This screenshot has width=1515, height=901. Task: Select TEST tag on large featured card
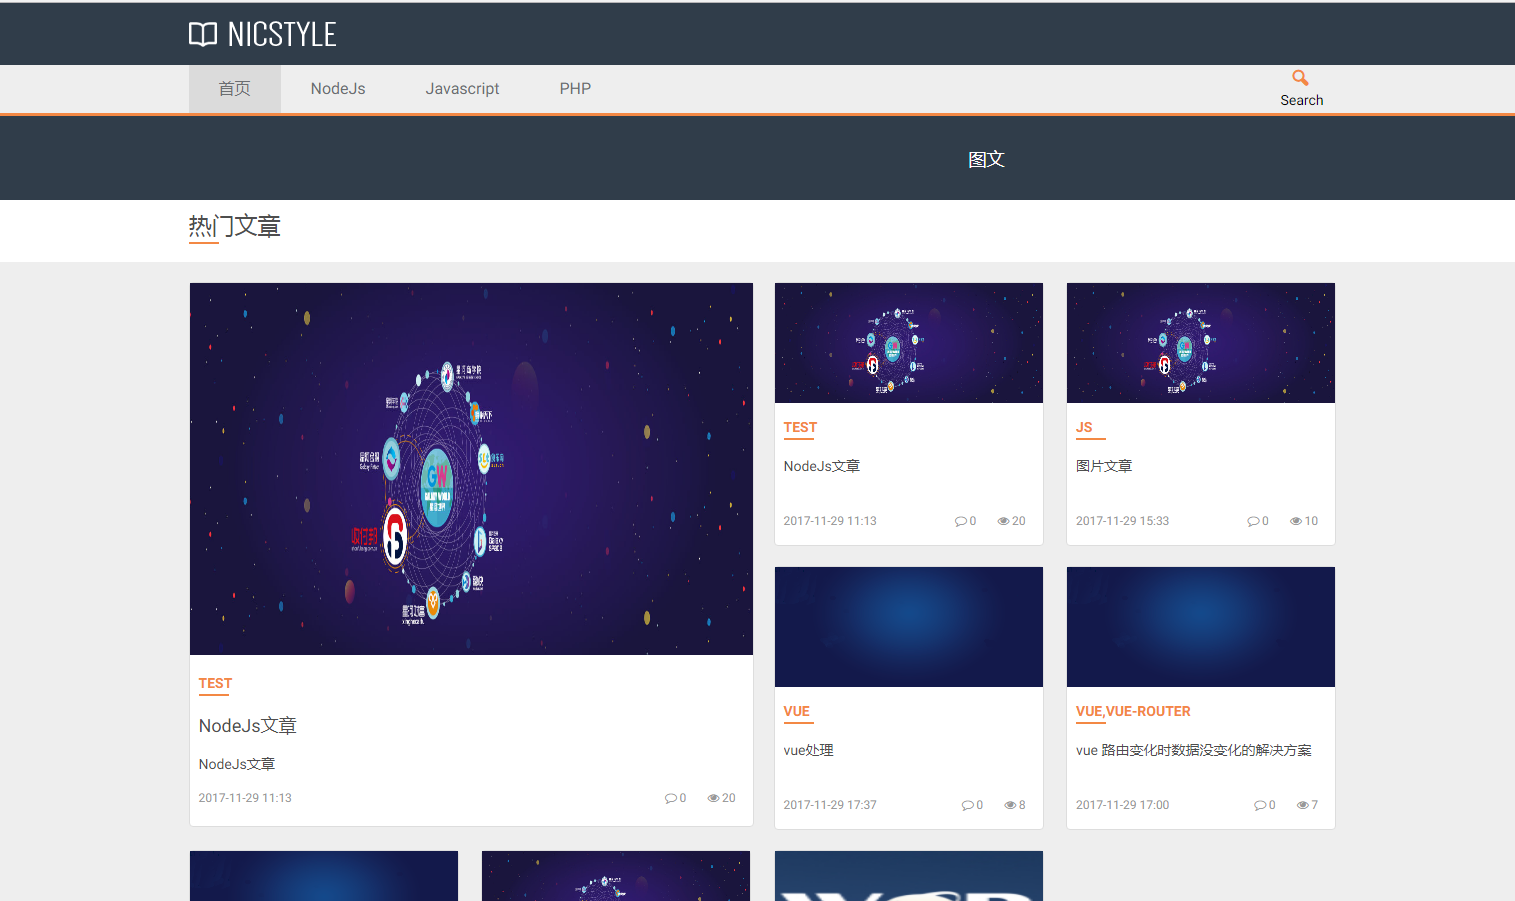tap(215, 684)
